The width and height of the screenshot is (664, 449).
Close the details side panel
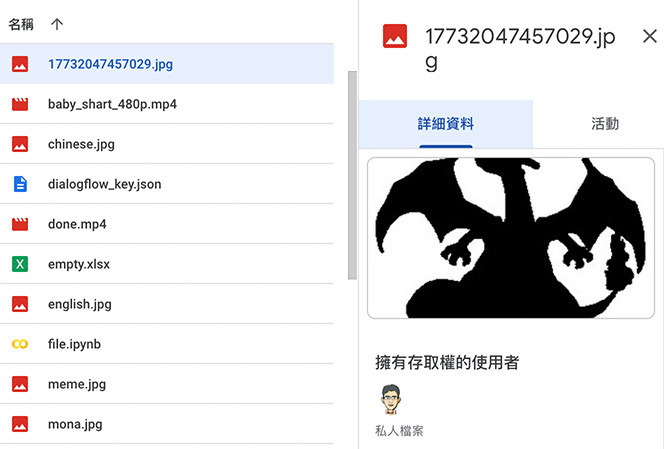650,36
